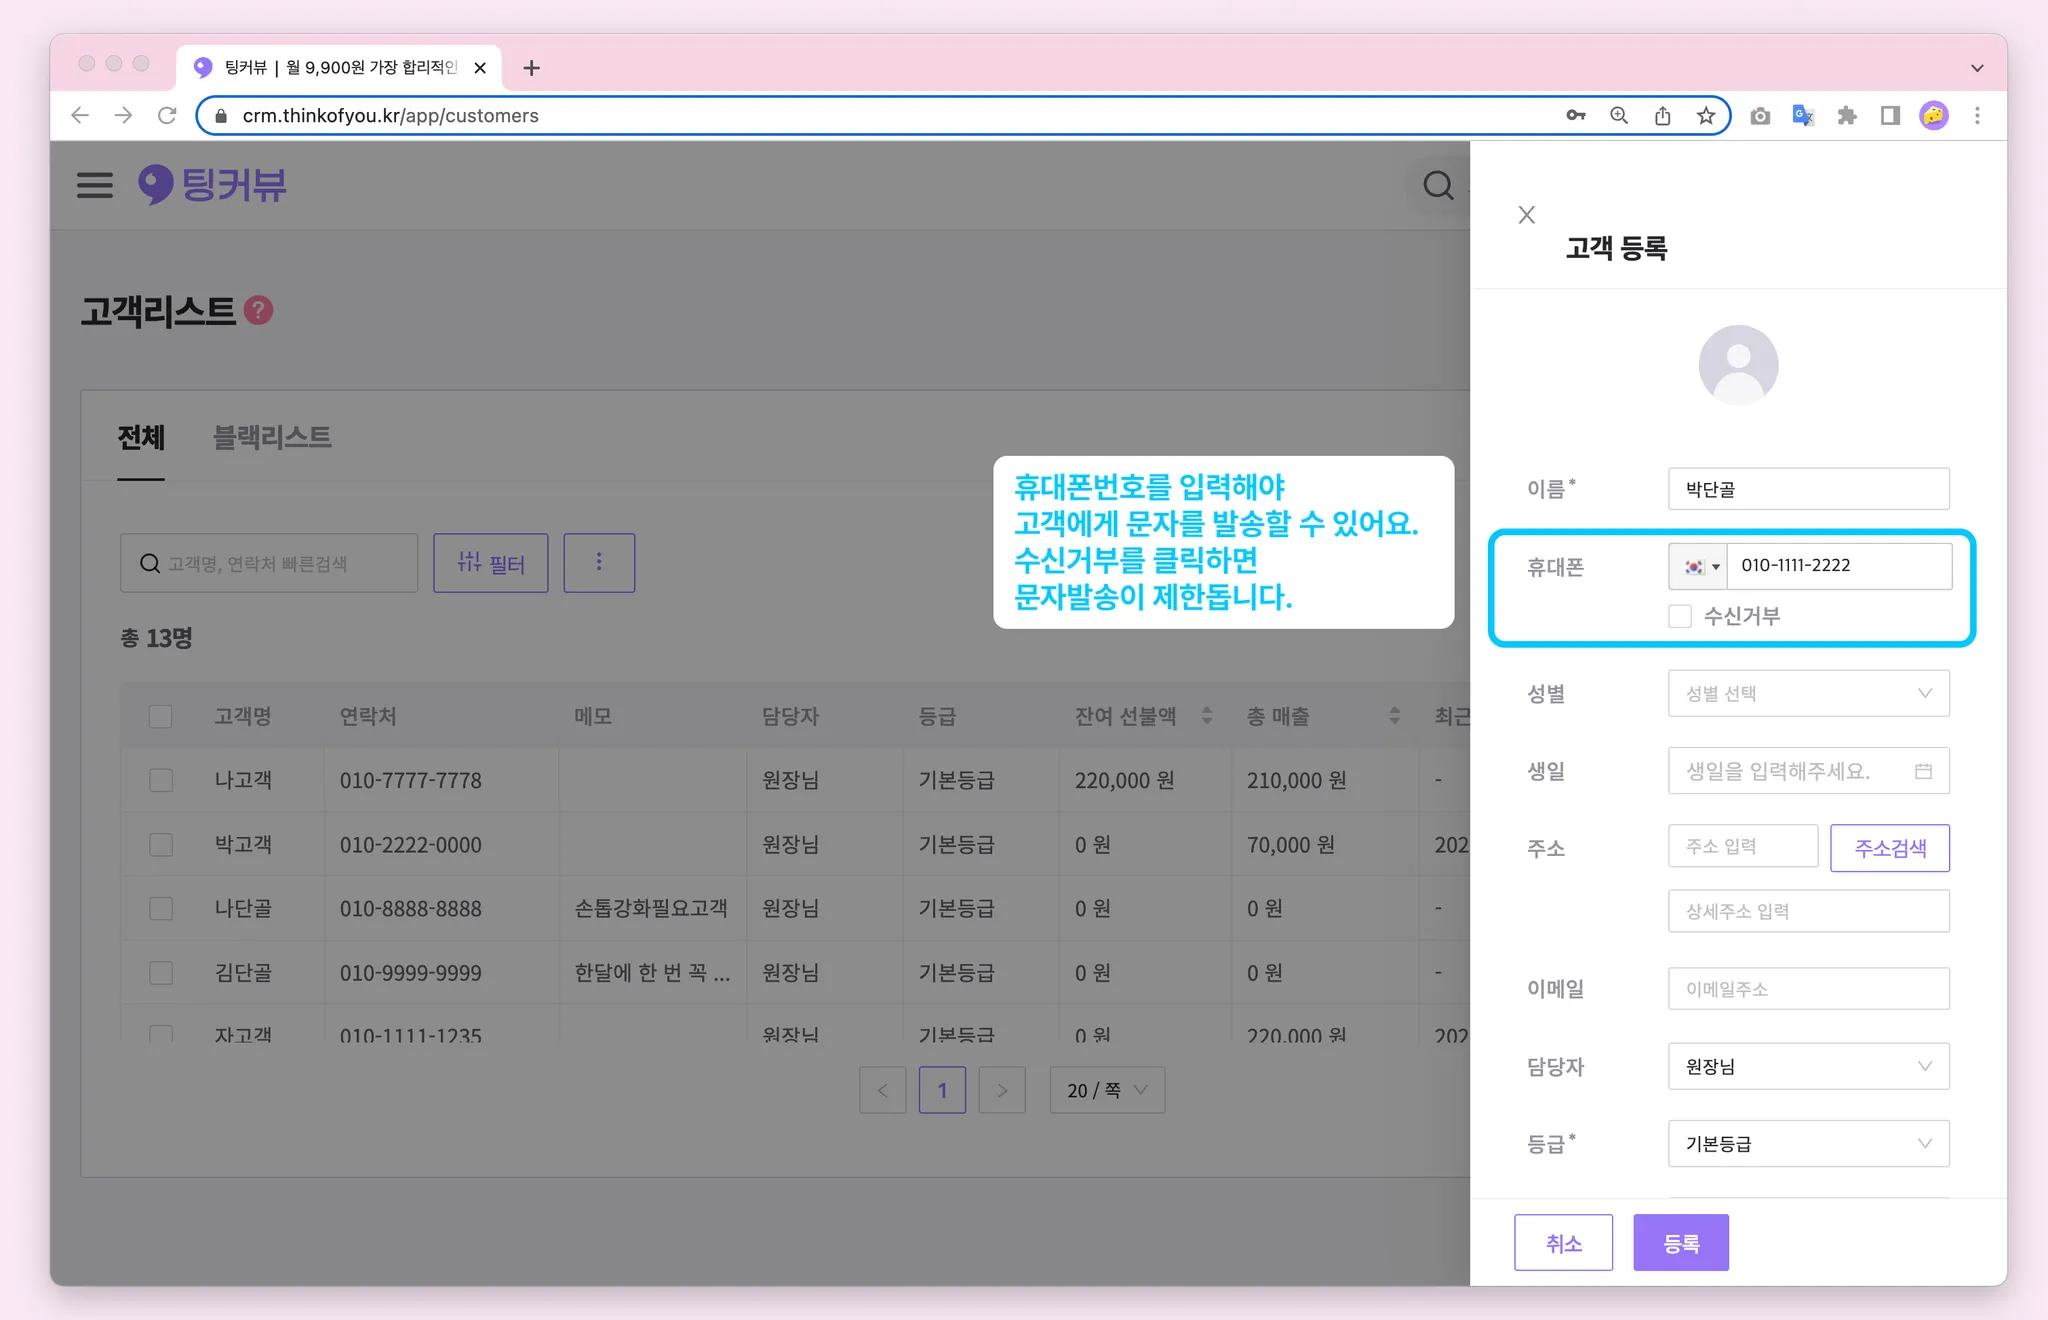Select the 전체 tab
This screenshot has height=1320, width=2048.
coord(141,437)
